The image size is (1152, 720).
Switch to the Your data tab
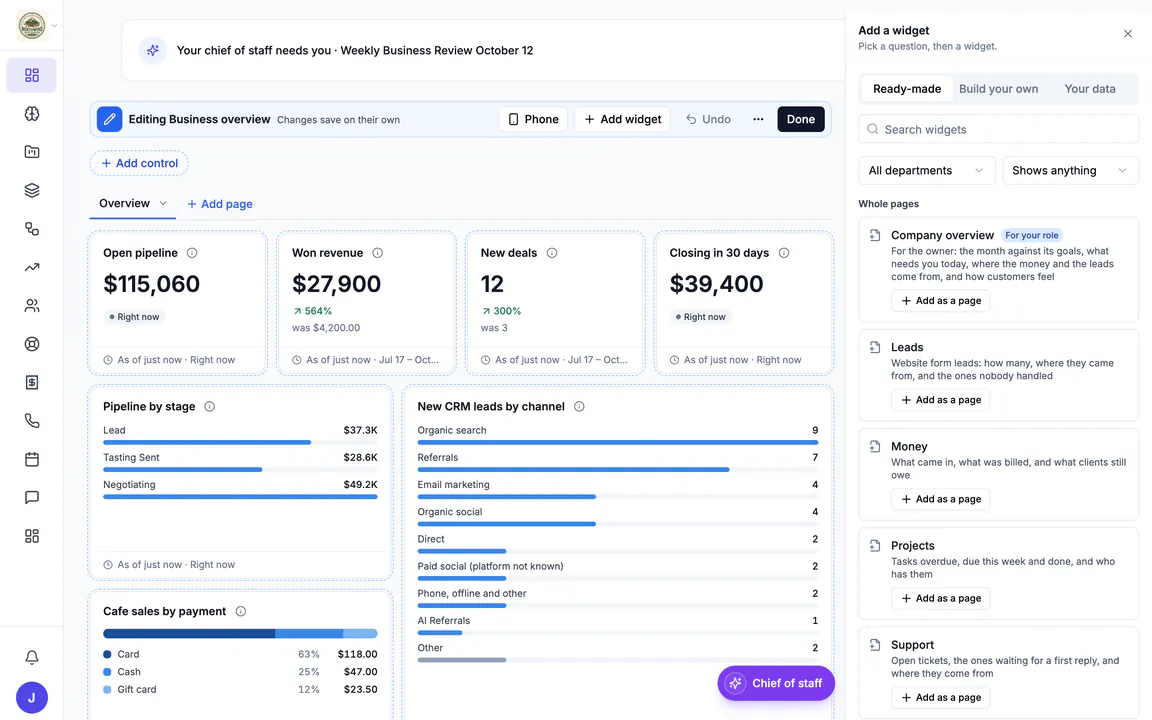pos(1090,89)
